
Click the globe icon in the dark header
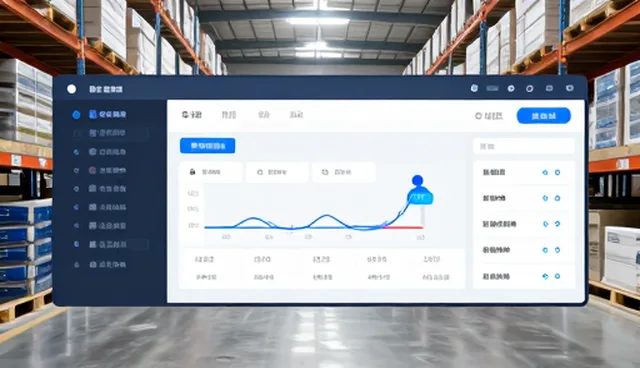474,88
